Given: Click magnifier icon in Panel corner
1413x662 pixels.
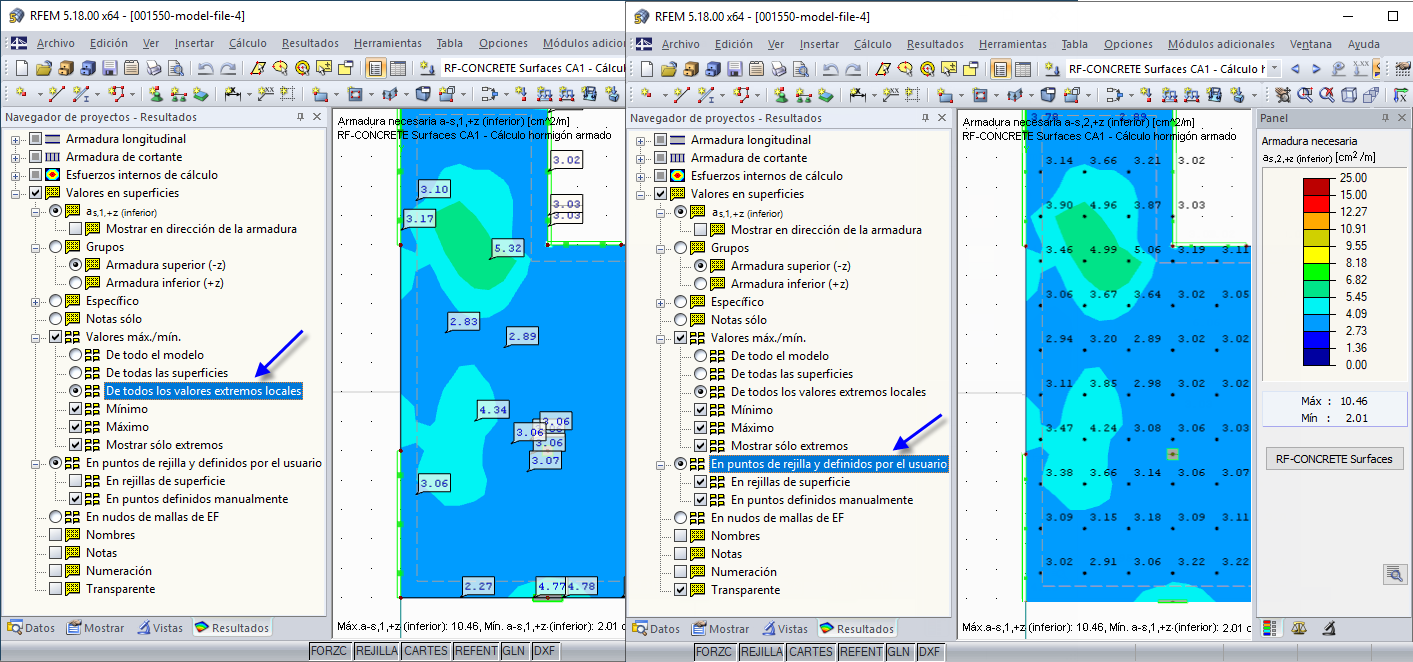Looking at the screenshot, I should coord(1394,574).
